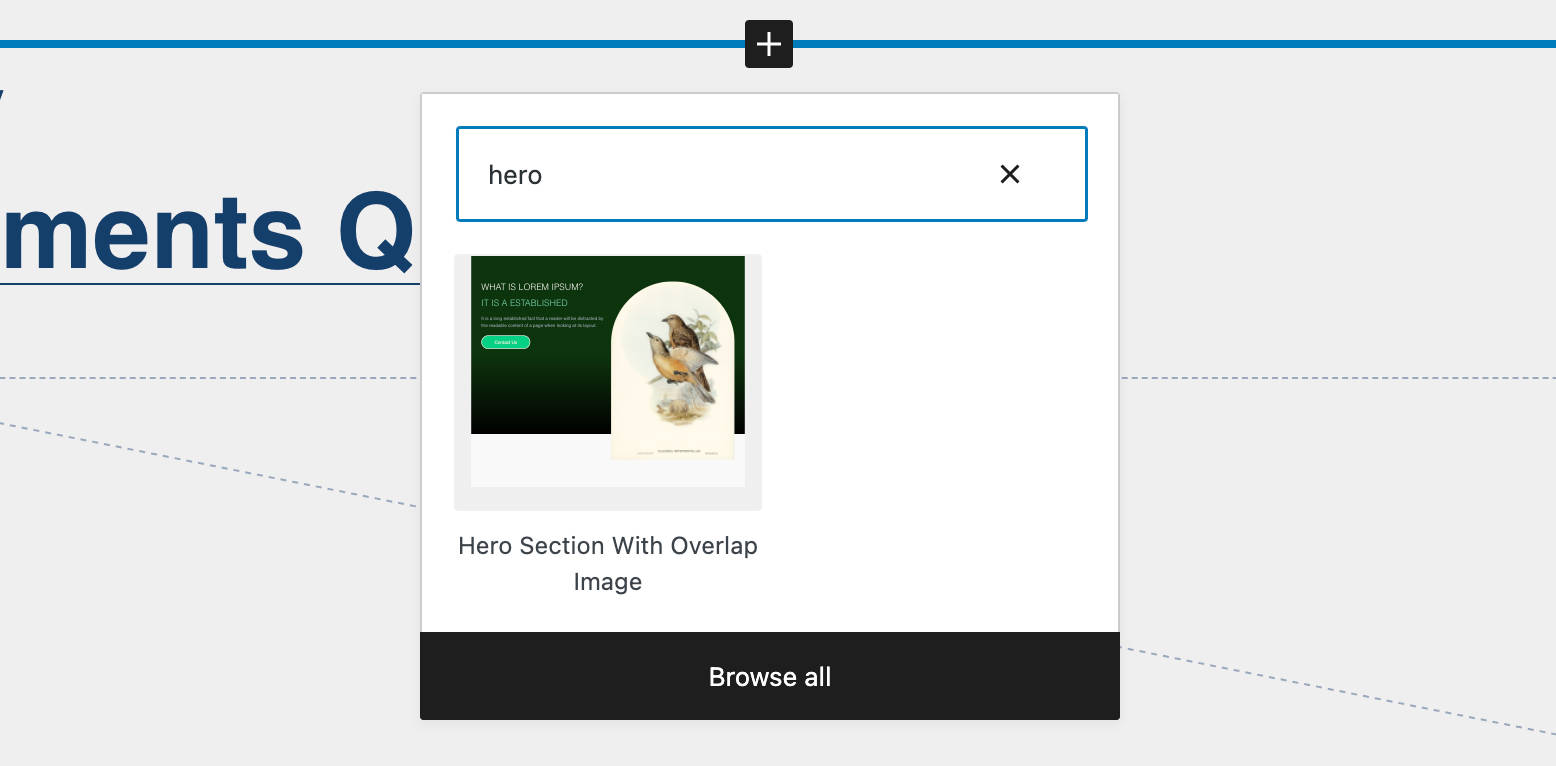Screen dimensions: 1556x766
Task: Clear the search with the X icon
Action: point(1010,174)
